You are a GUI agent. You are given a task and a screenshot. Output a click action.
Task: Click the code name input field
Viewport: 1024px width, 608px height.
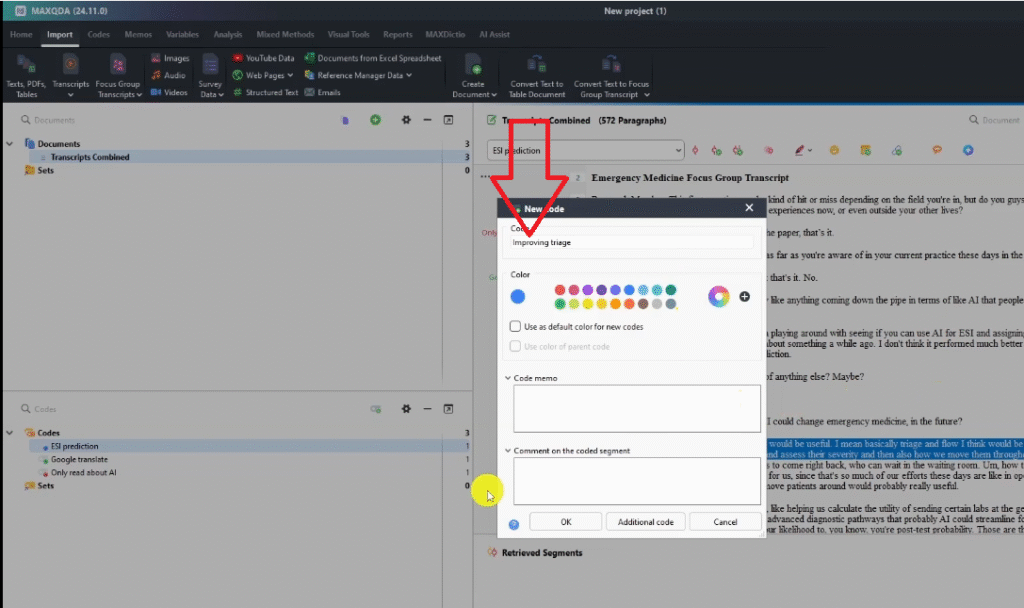pyautogui.click(x=630, y=242)
